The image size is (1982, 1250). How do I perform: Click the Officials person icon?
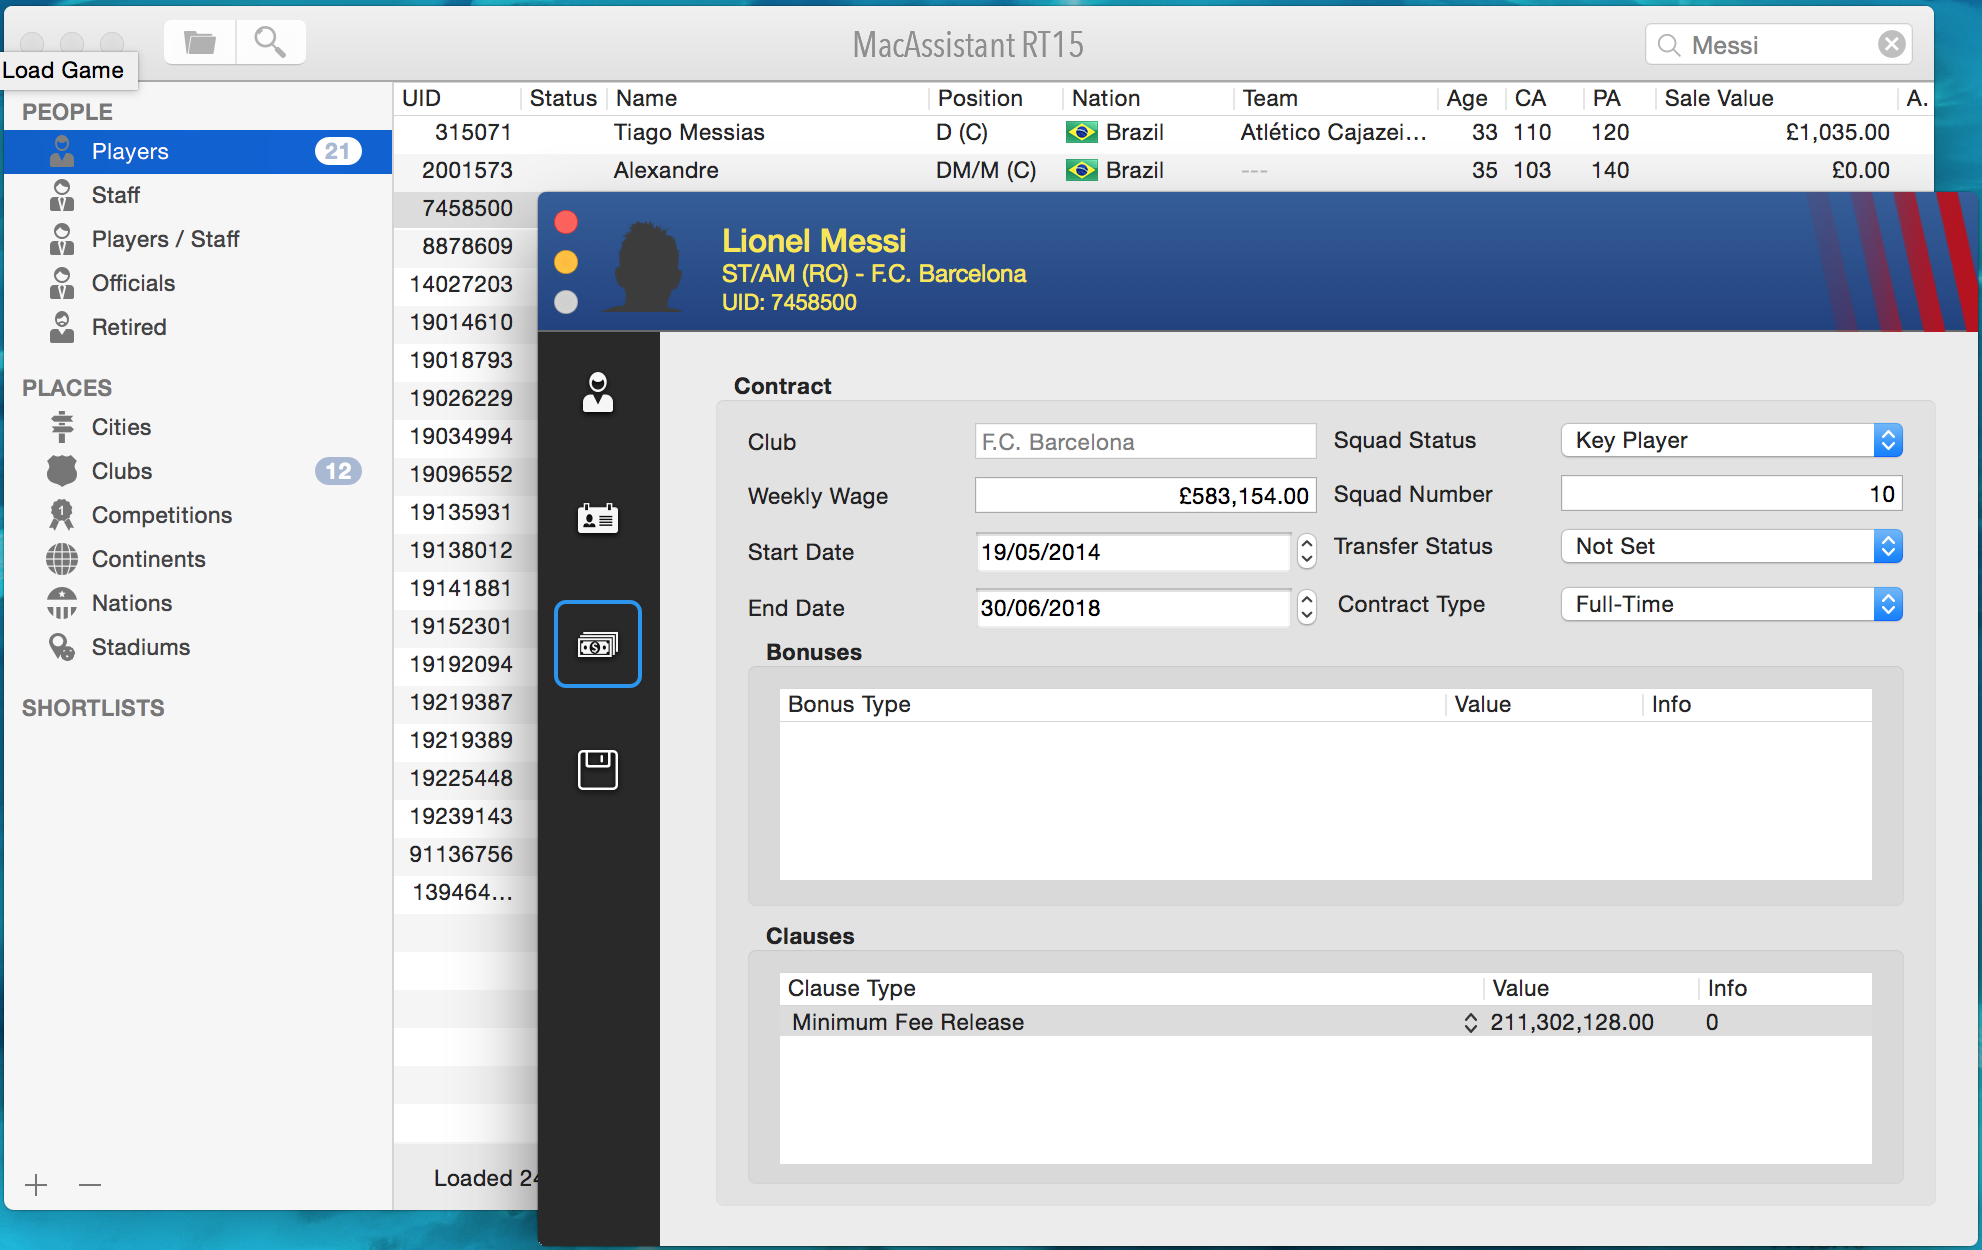[62, 283]
